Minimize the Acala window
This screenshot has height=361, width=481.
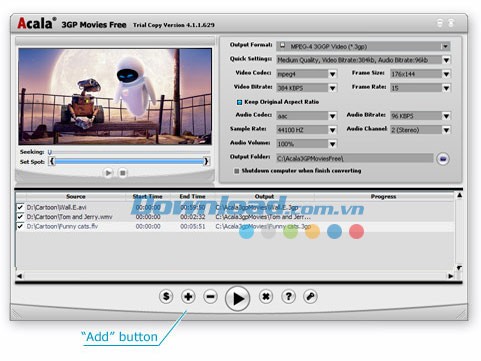[440, 23]
